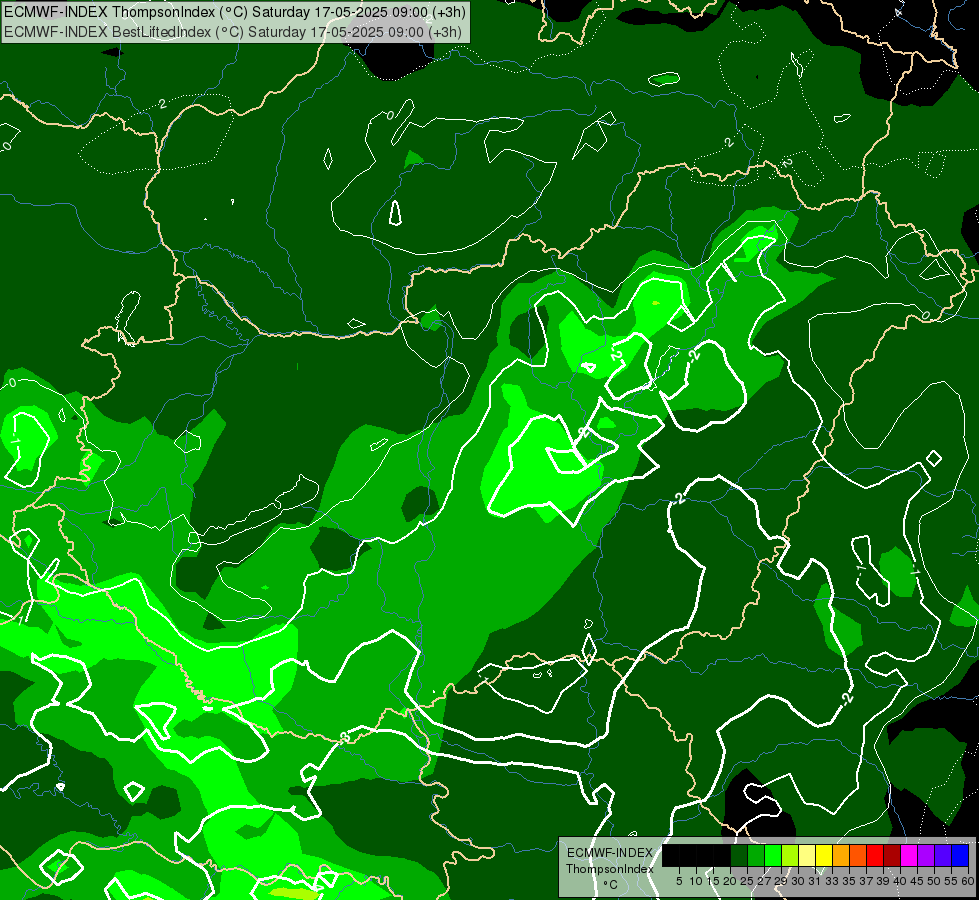Click the legend tick label 60
The image size is (979, 900).
pyautogui.click(x=968, y=881)
